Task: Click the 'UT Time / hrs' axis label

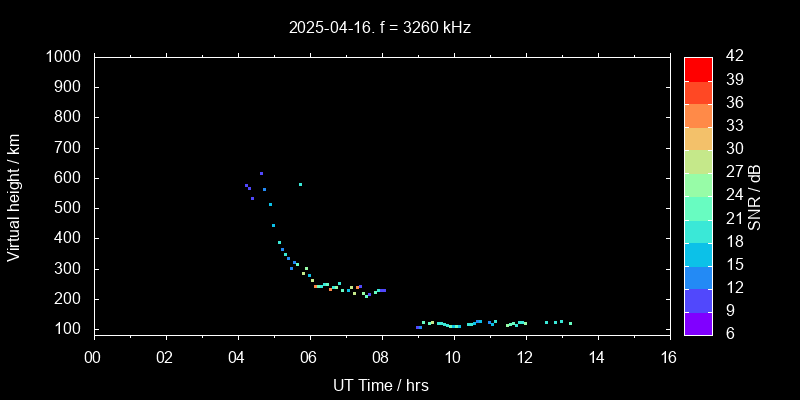Action: click(x=381, y=384)
